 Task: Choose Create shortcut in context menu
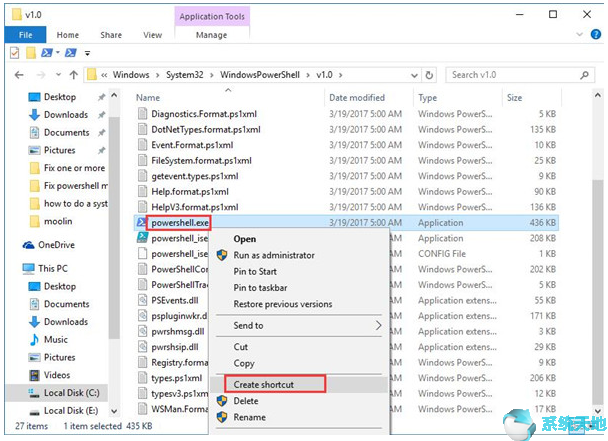264,385
